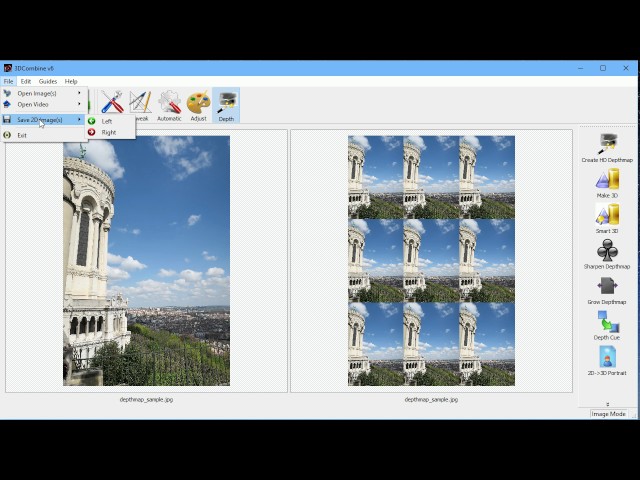Viewport: 640px width, 480px height.
Task: Minimize the 3DCombine window
Action: 580,68
